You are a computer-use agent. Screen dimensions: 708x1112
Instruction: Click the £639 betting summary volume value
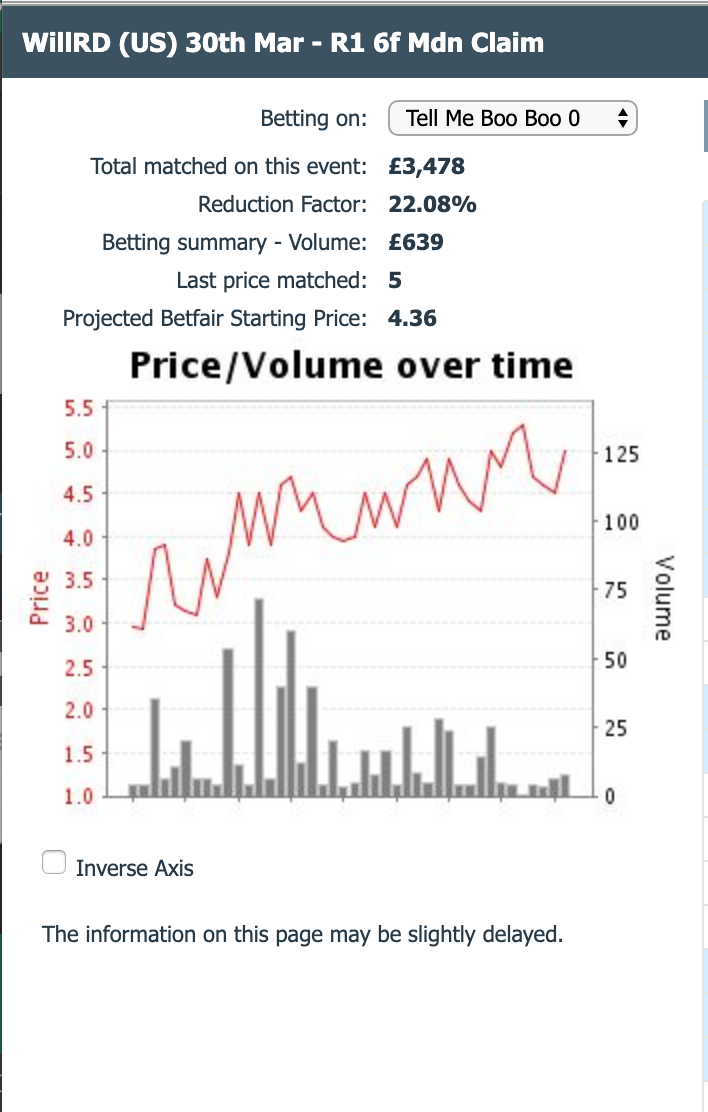click(x=416, y=243)
